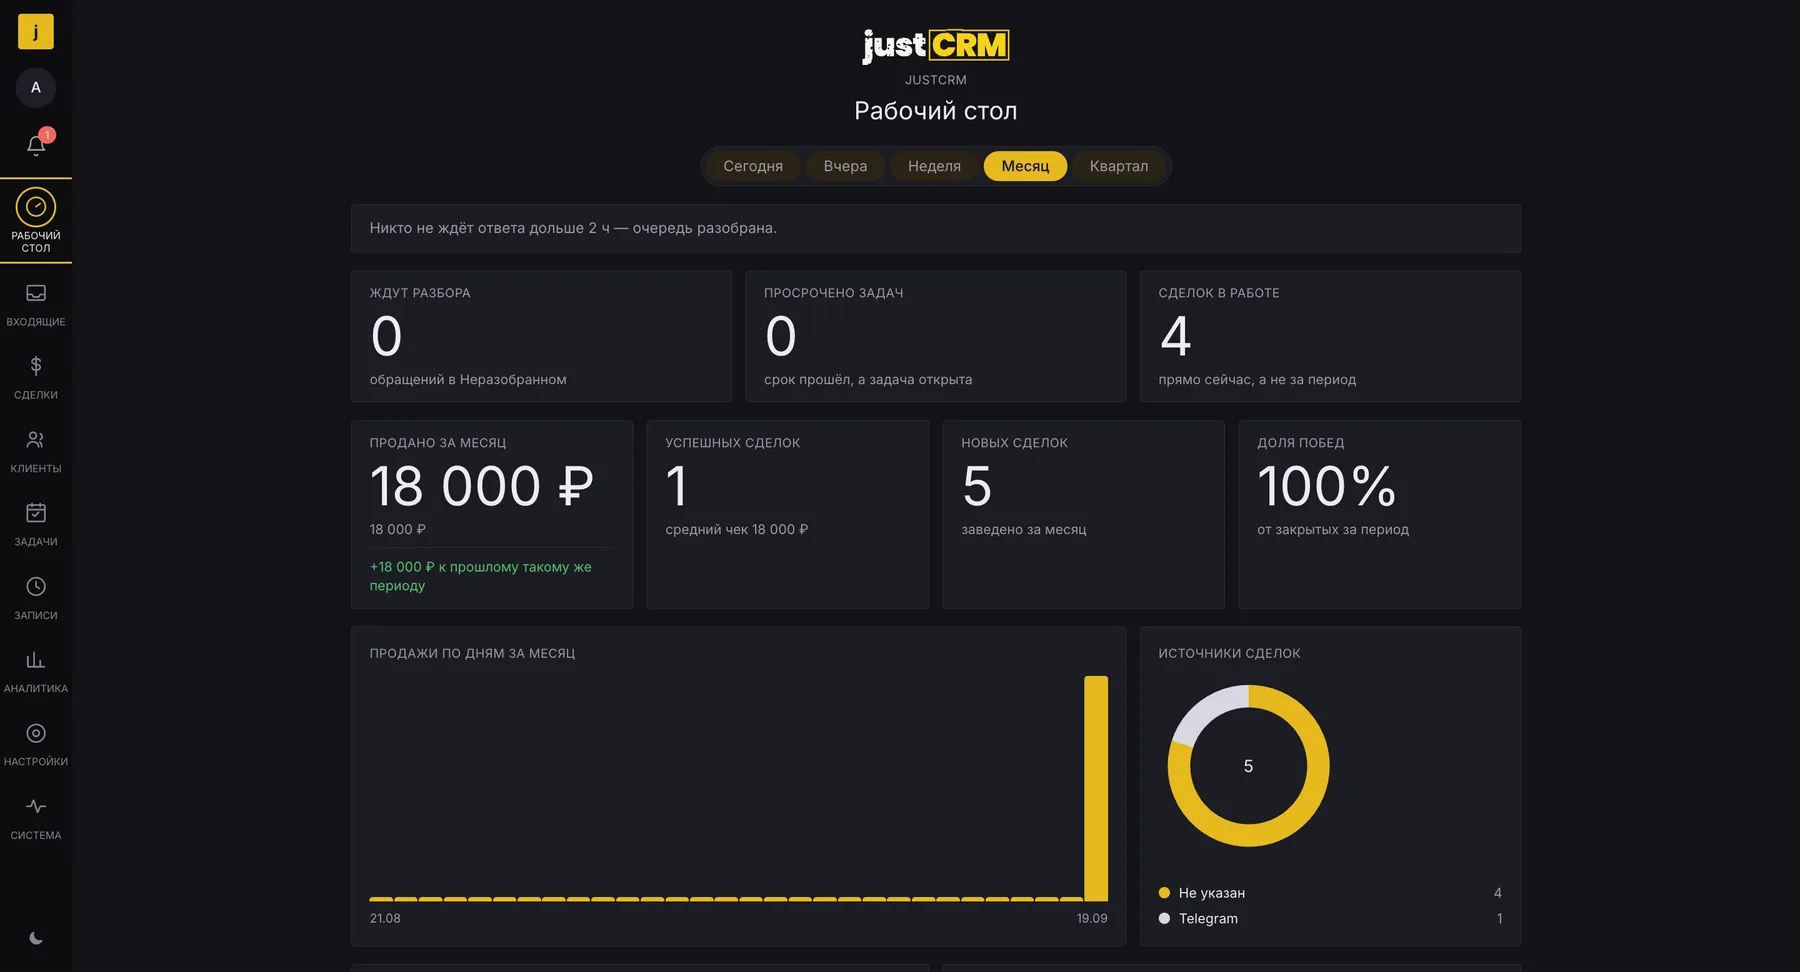Image resolution: width=1800 pixels, height=972 pixels.
Task: Click the Telegram white legend dot
Action: 1164,918
